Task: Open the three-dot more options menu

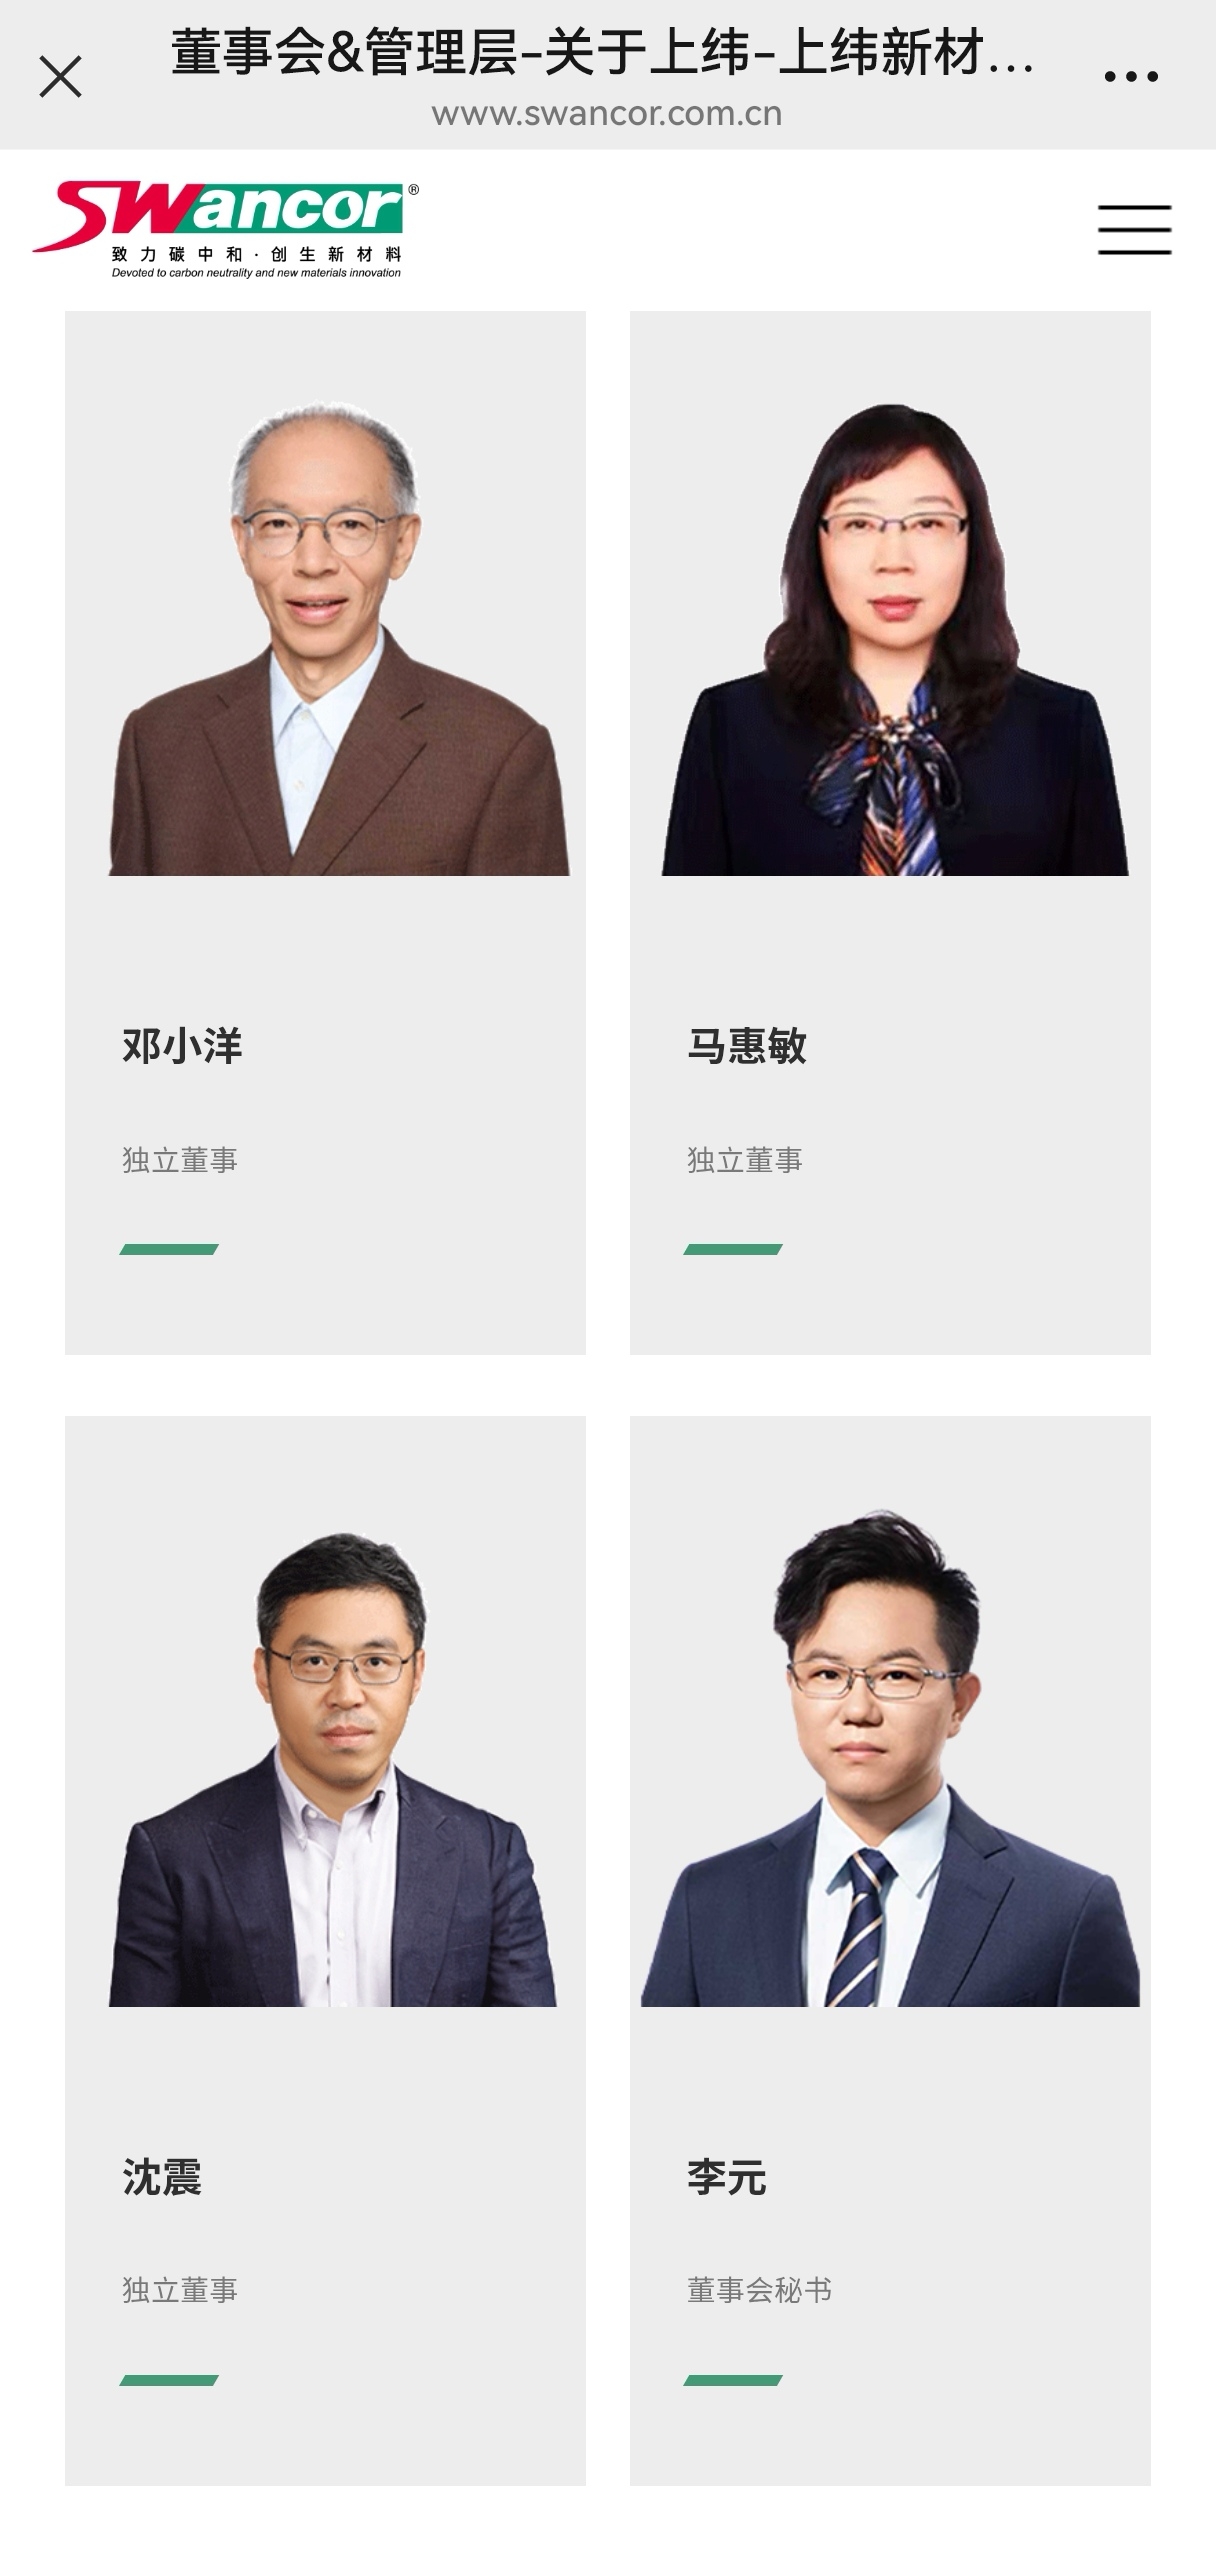Action: [x=1131, y=77]
